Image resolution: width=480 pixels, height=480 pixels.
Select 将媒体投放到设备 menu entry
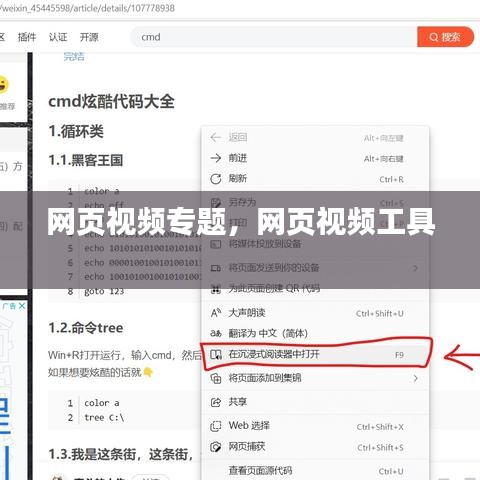coord(315,244)
